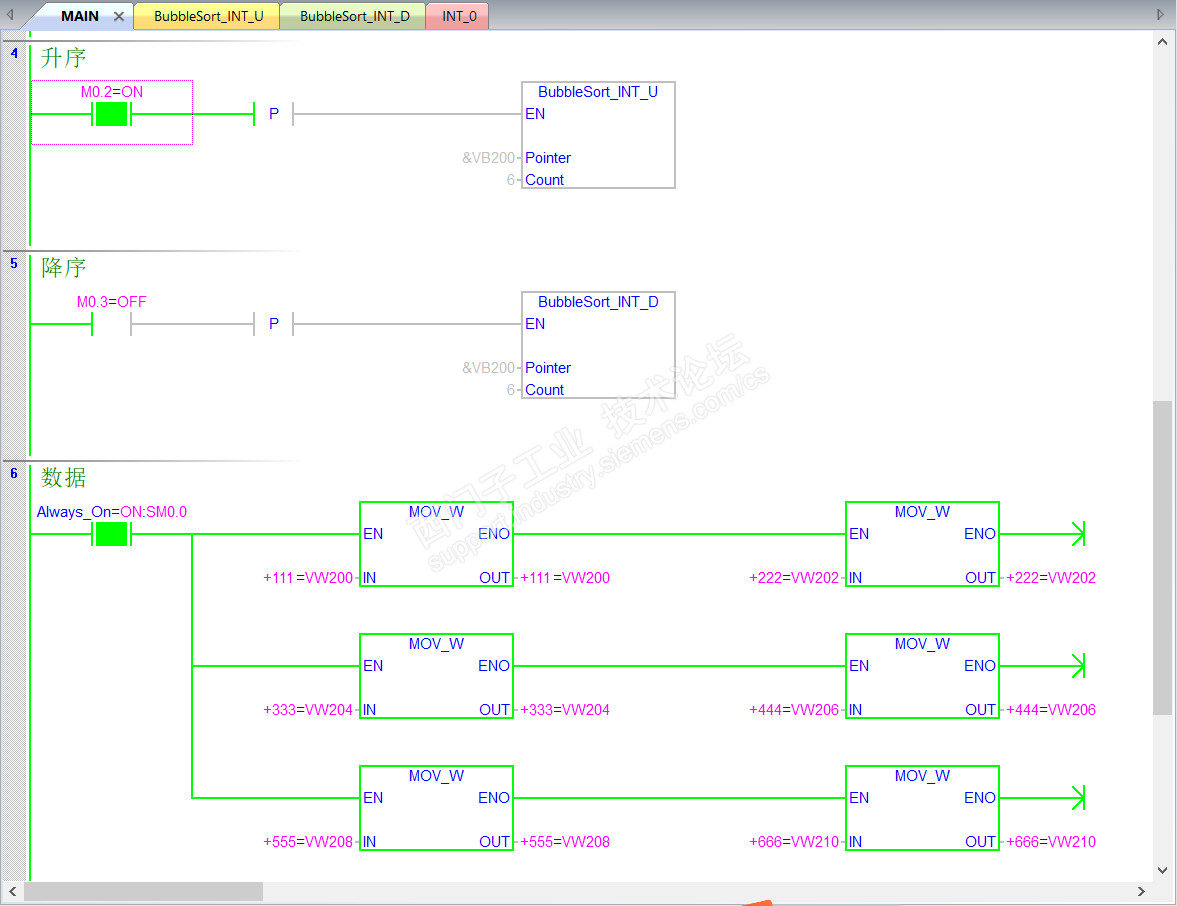The height and width of the screenshot is (906, 1177).
Task: Switch to the MAIN tab
Action: [x=79, y=16]
